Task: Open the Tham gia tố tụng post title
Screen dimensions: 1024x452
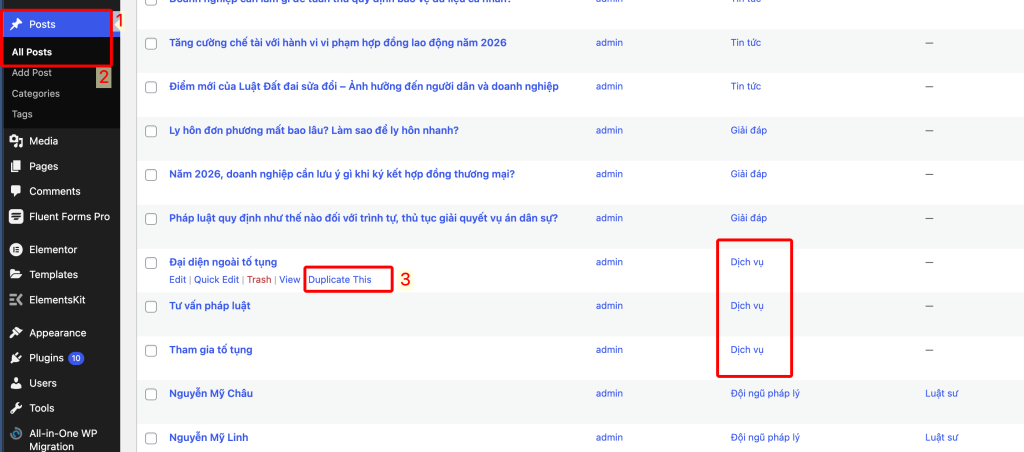Action: pos(210,350)
